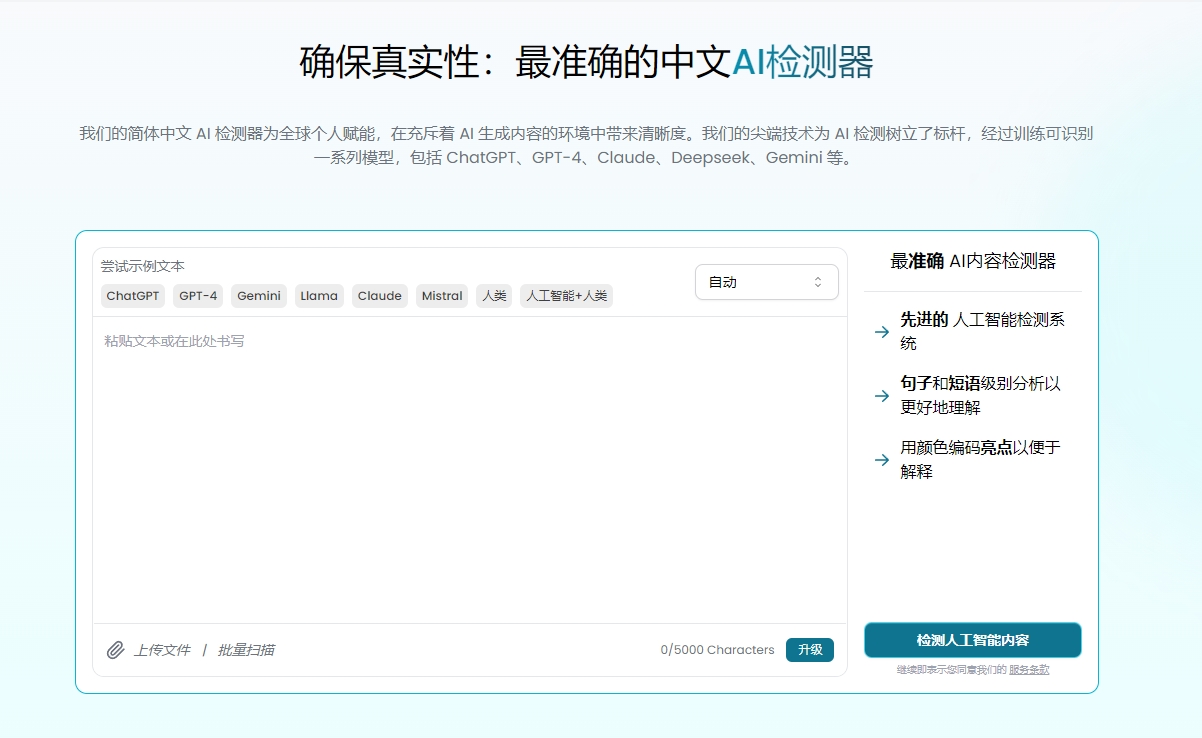Open the 批量扫描 batch scan option
This screenshot has width=1202, height=738.
pyautogui.click(x=246, y=650)
